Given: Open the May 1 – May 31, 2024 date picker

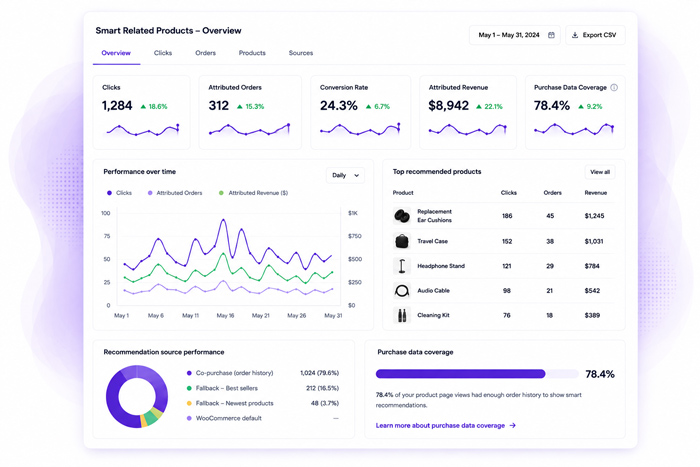Looking at the screenshot, I should pyautogui.click(x=514, y=35).
